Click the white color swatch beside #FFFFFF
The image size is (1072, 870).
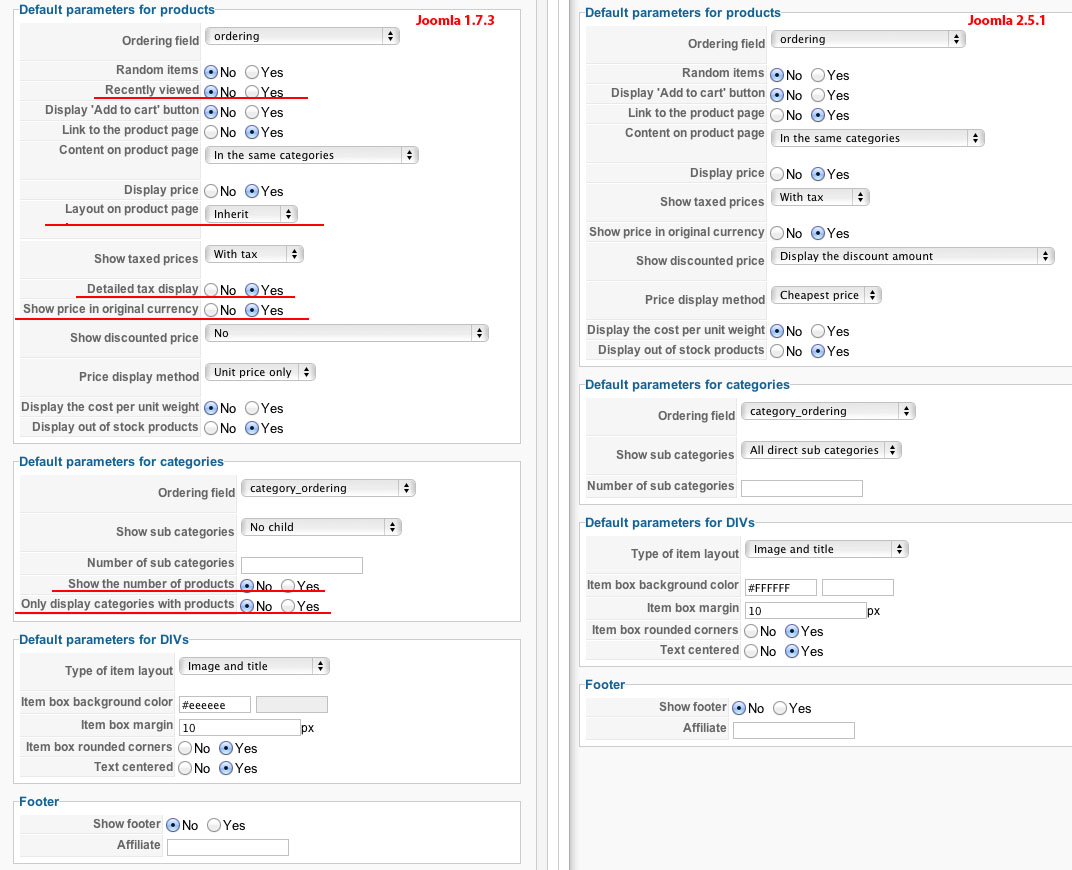pos(857,587)
